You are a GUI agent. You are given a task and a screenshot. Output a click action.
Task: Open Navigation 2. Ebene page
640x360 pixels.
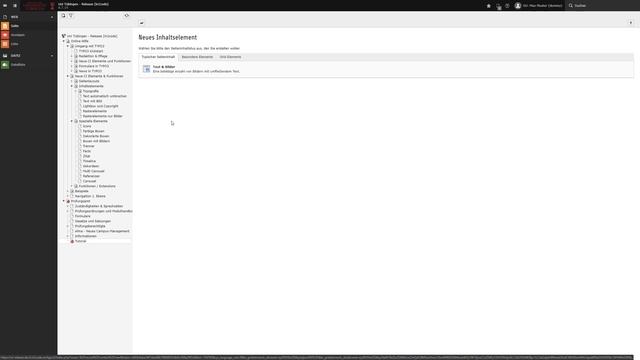[x=90, y=196]
